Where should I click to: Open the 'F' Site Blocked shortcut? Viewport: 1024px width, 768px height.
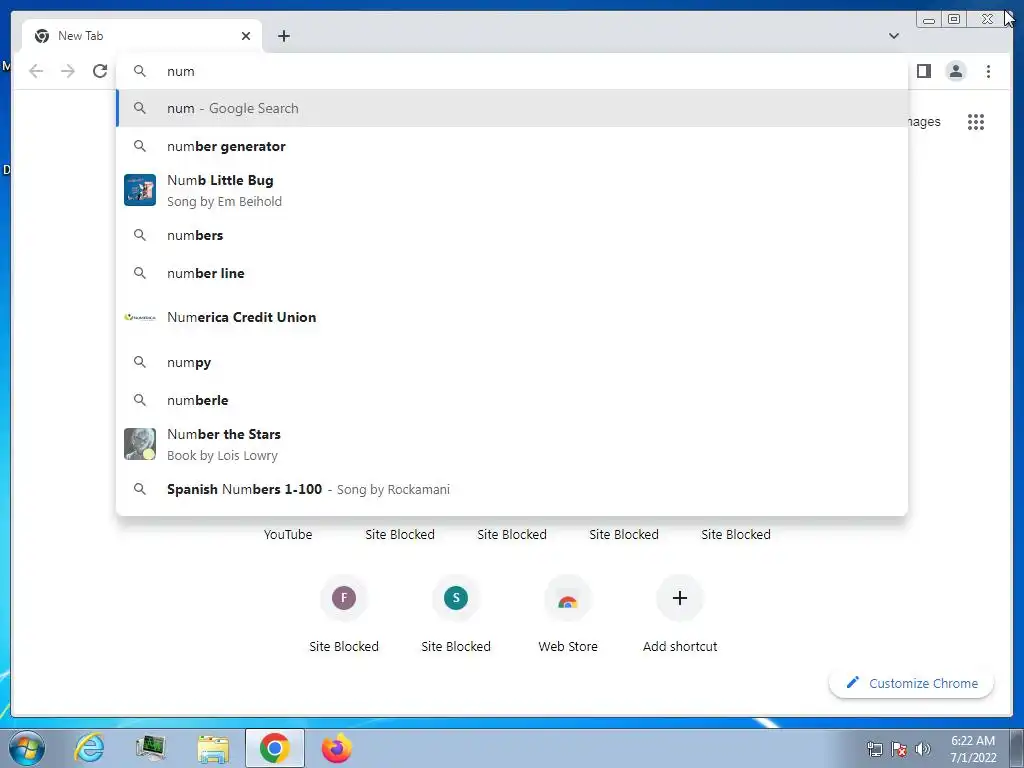(344, 598)
